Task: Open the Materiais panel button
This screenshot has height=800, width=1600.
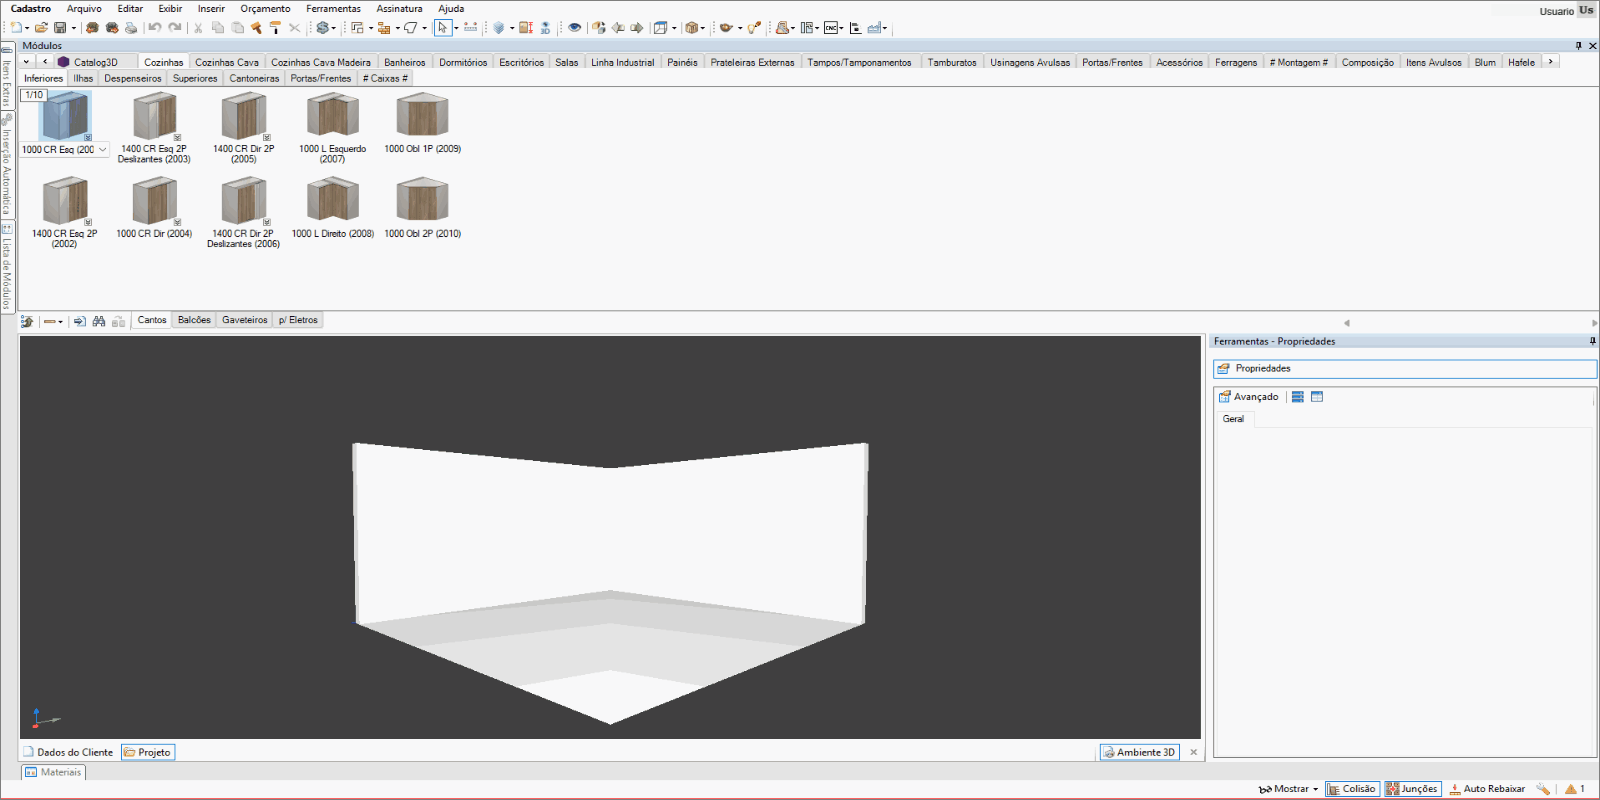Action: click(x=53, y=772)
